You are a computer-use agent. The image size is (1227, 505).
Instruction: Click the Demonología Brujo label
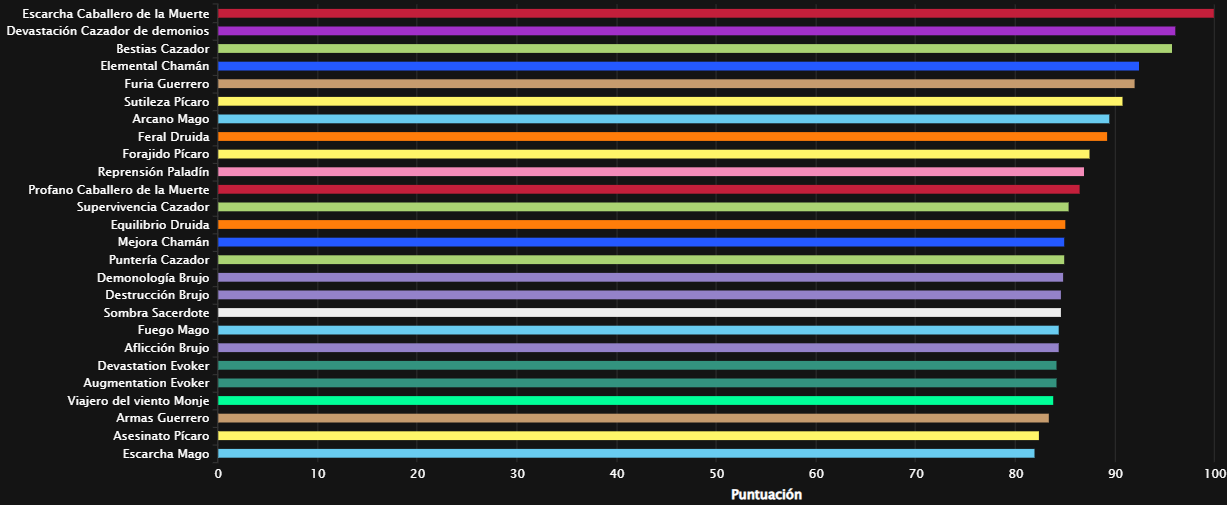pyautogui.click(x=153, y=277)
